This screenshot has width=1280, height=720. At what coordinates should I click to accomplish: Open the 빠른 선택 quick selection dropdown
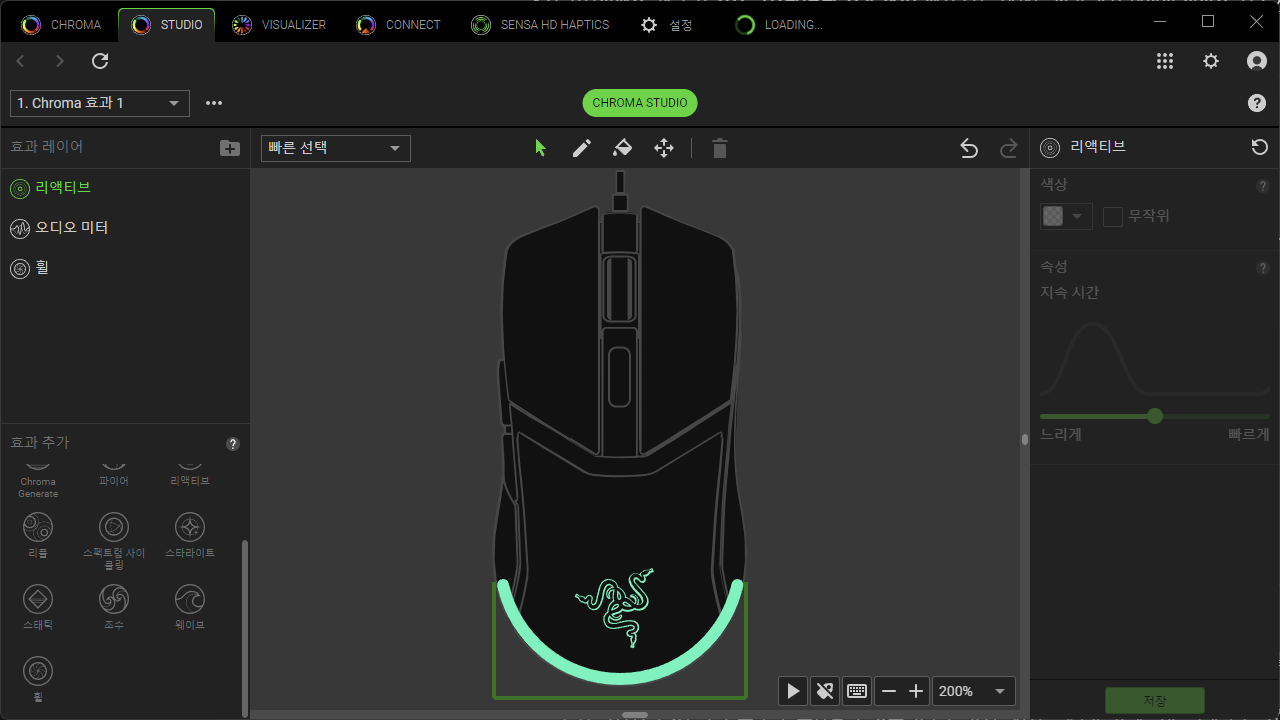(336, 148)
